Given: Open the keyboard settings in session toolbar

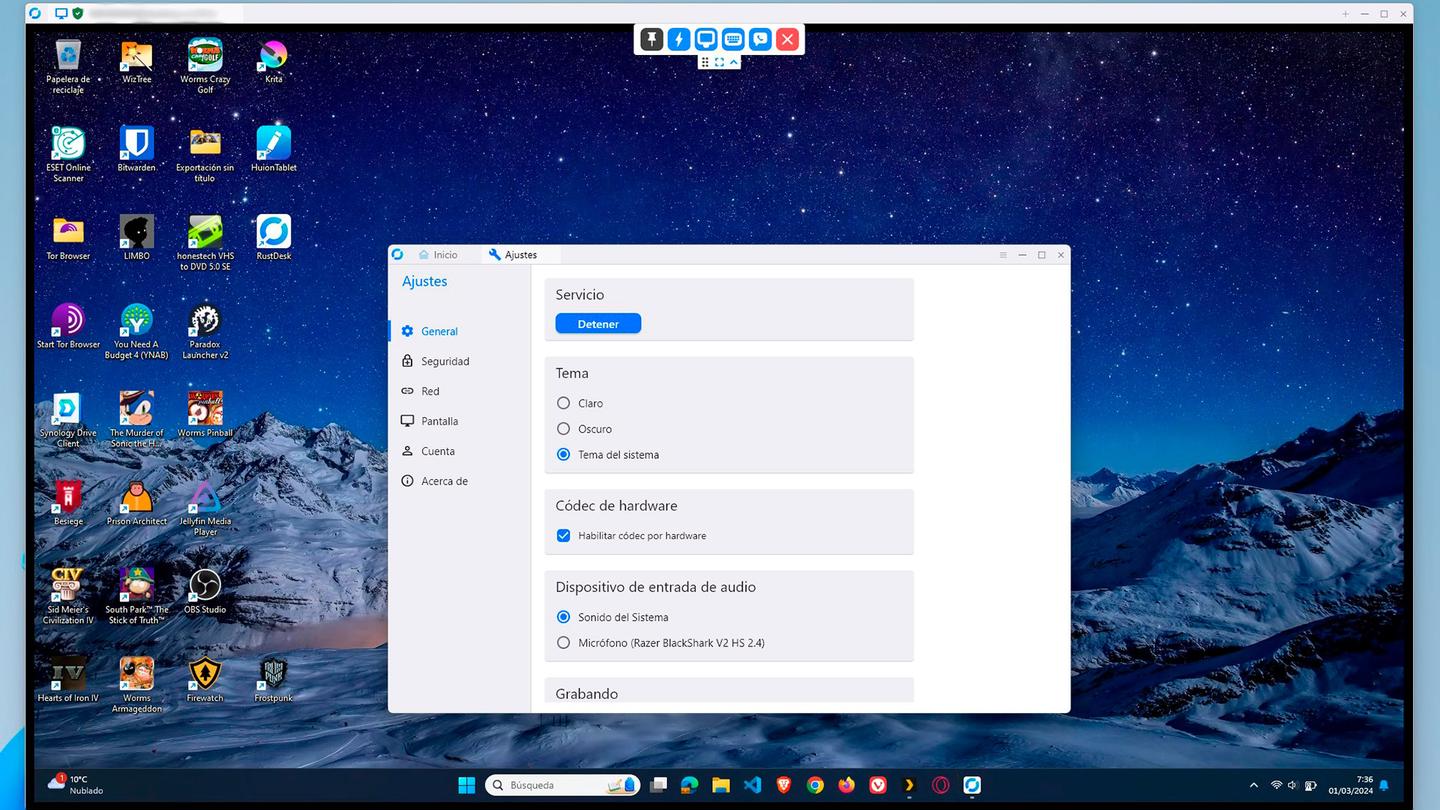Looking at the screenshot, I should tap(733, 40).
